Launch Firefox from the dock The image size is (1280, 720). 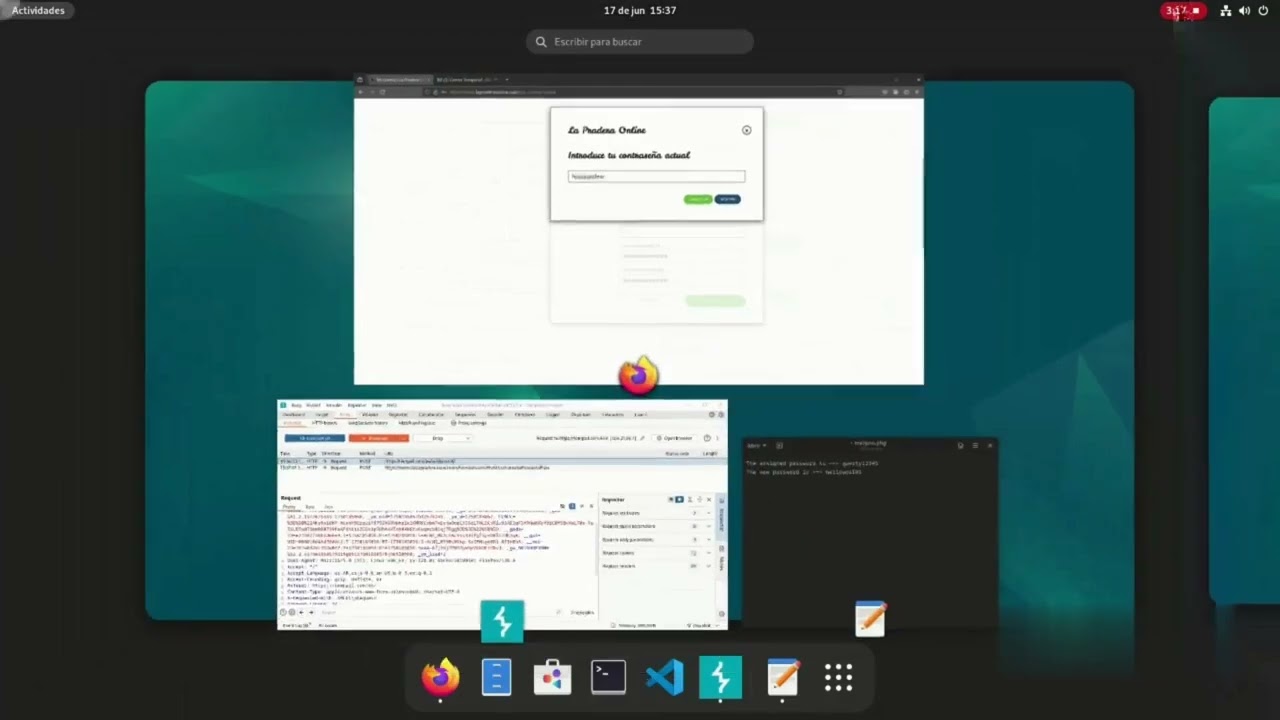pyautogui.click(x=440, y=678)
